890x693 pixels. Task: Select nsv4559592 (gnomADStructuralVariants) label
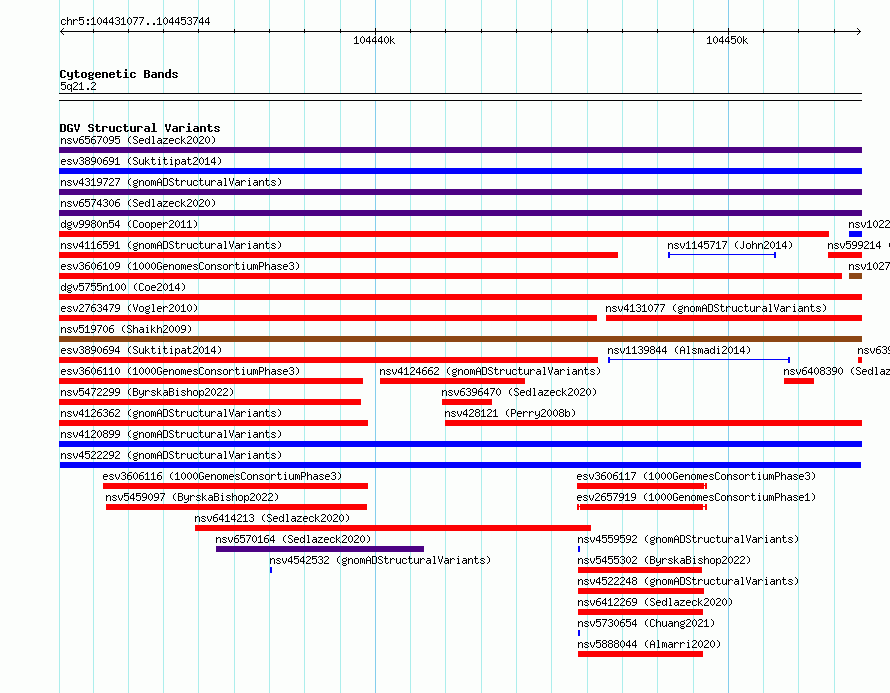click(688, 539)
